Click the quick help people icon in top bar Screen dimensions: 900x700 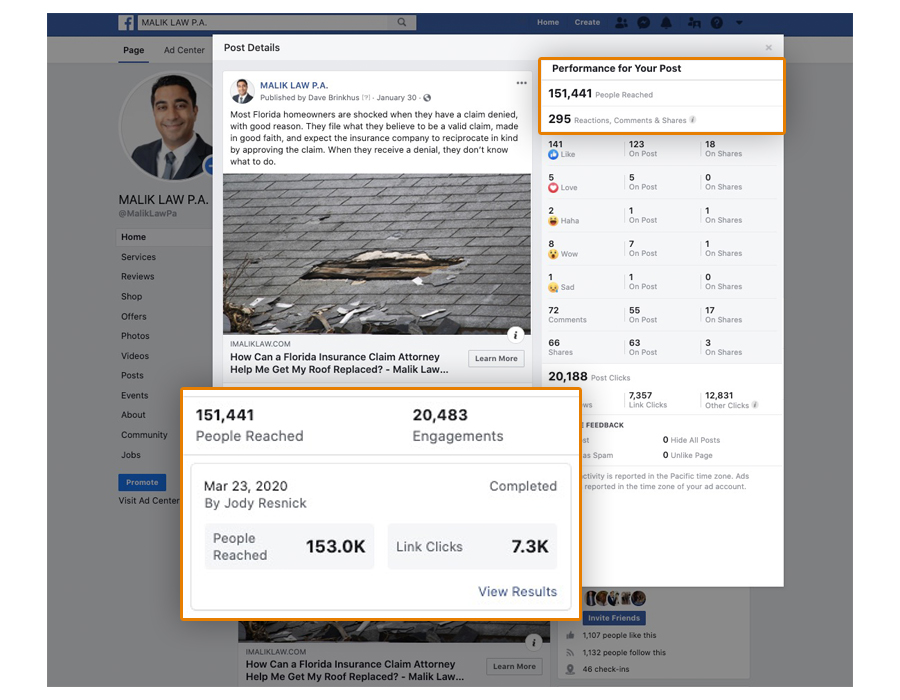[694, 22]
